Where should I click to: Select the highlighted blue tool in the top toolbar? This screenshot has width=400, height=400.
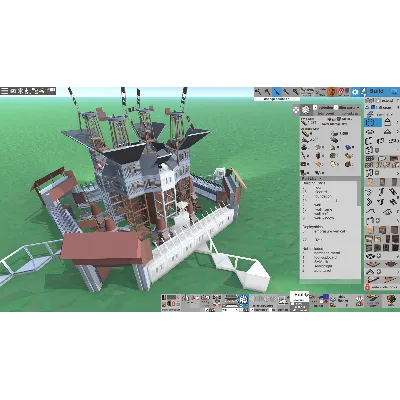point(277,92)
